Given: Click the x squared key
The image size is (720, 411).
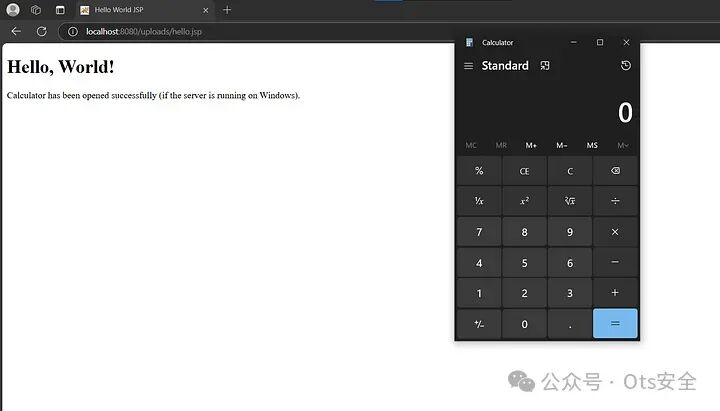Looking at the screenshot, I should [x=524, y=201].
